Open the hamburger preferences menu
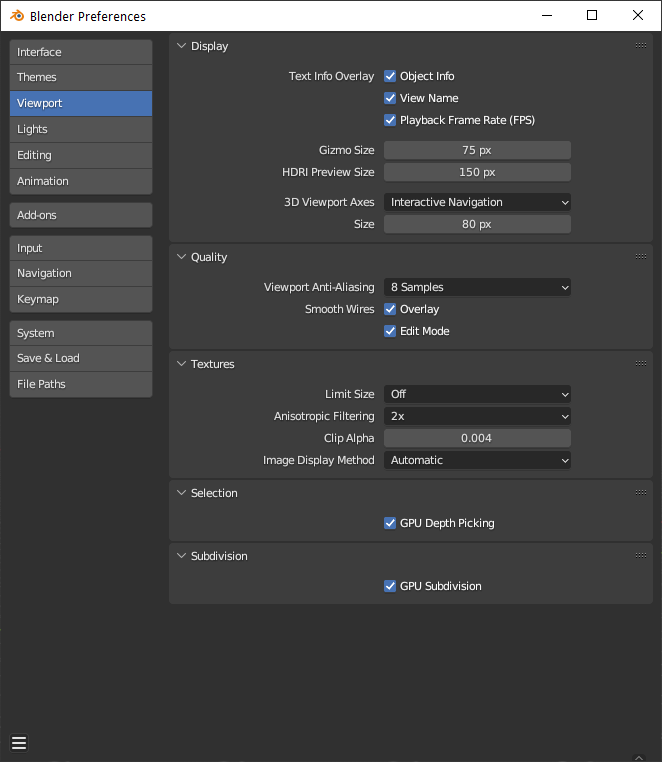 19,743
